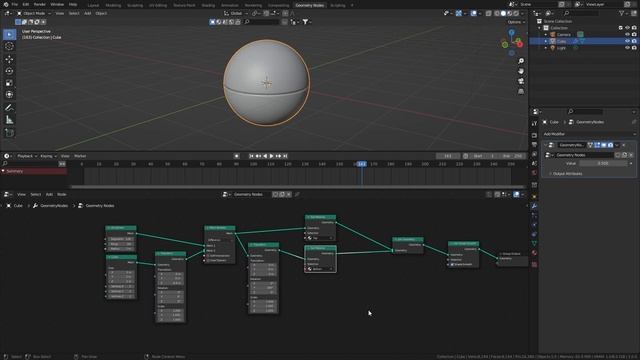Click the Properties editor search field

(585, 111)
